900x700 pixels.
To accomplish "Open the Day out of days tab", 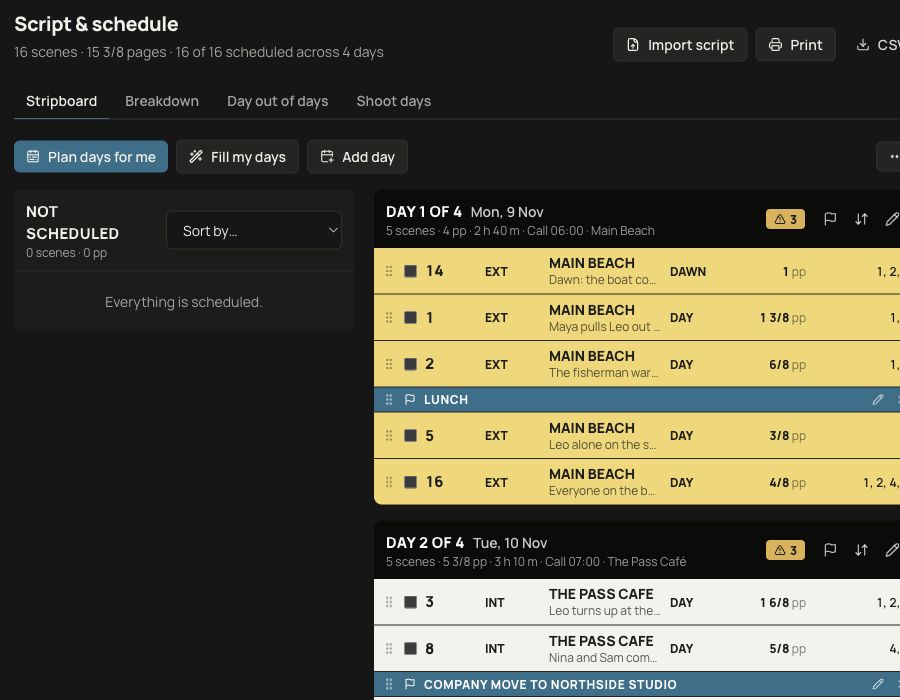I will point(277,101).
